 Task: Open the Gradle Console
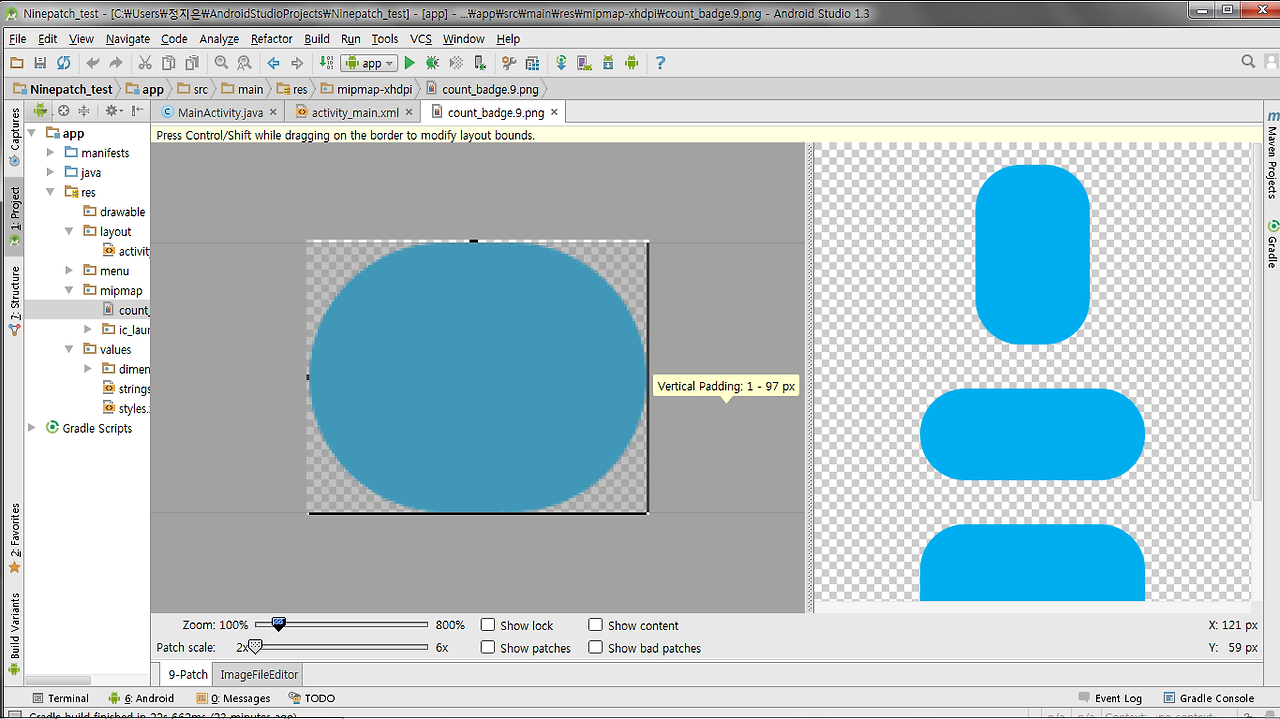[x=1208, y=698]
